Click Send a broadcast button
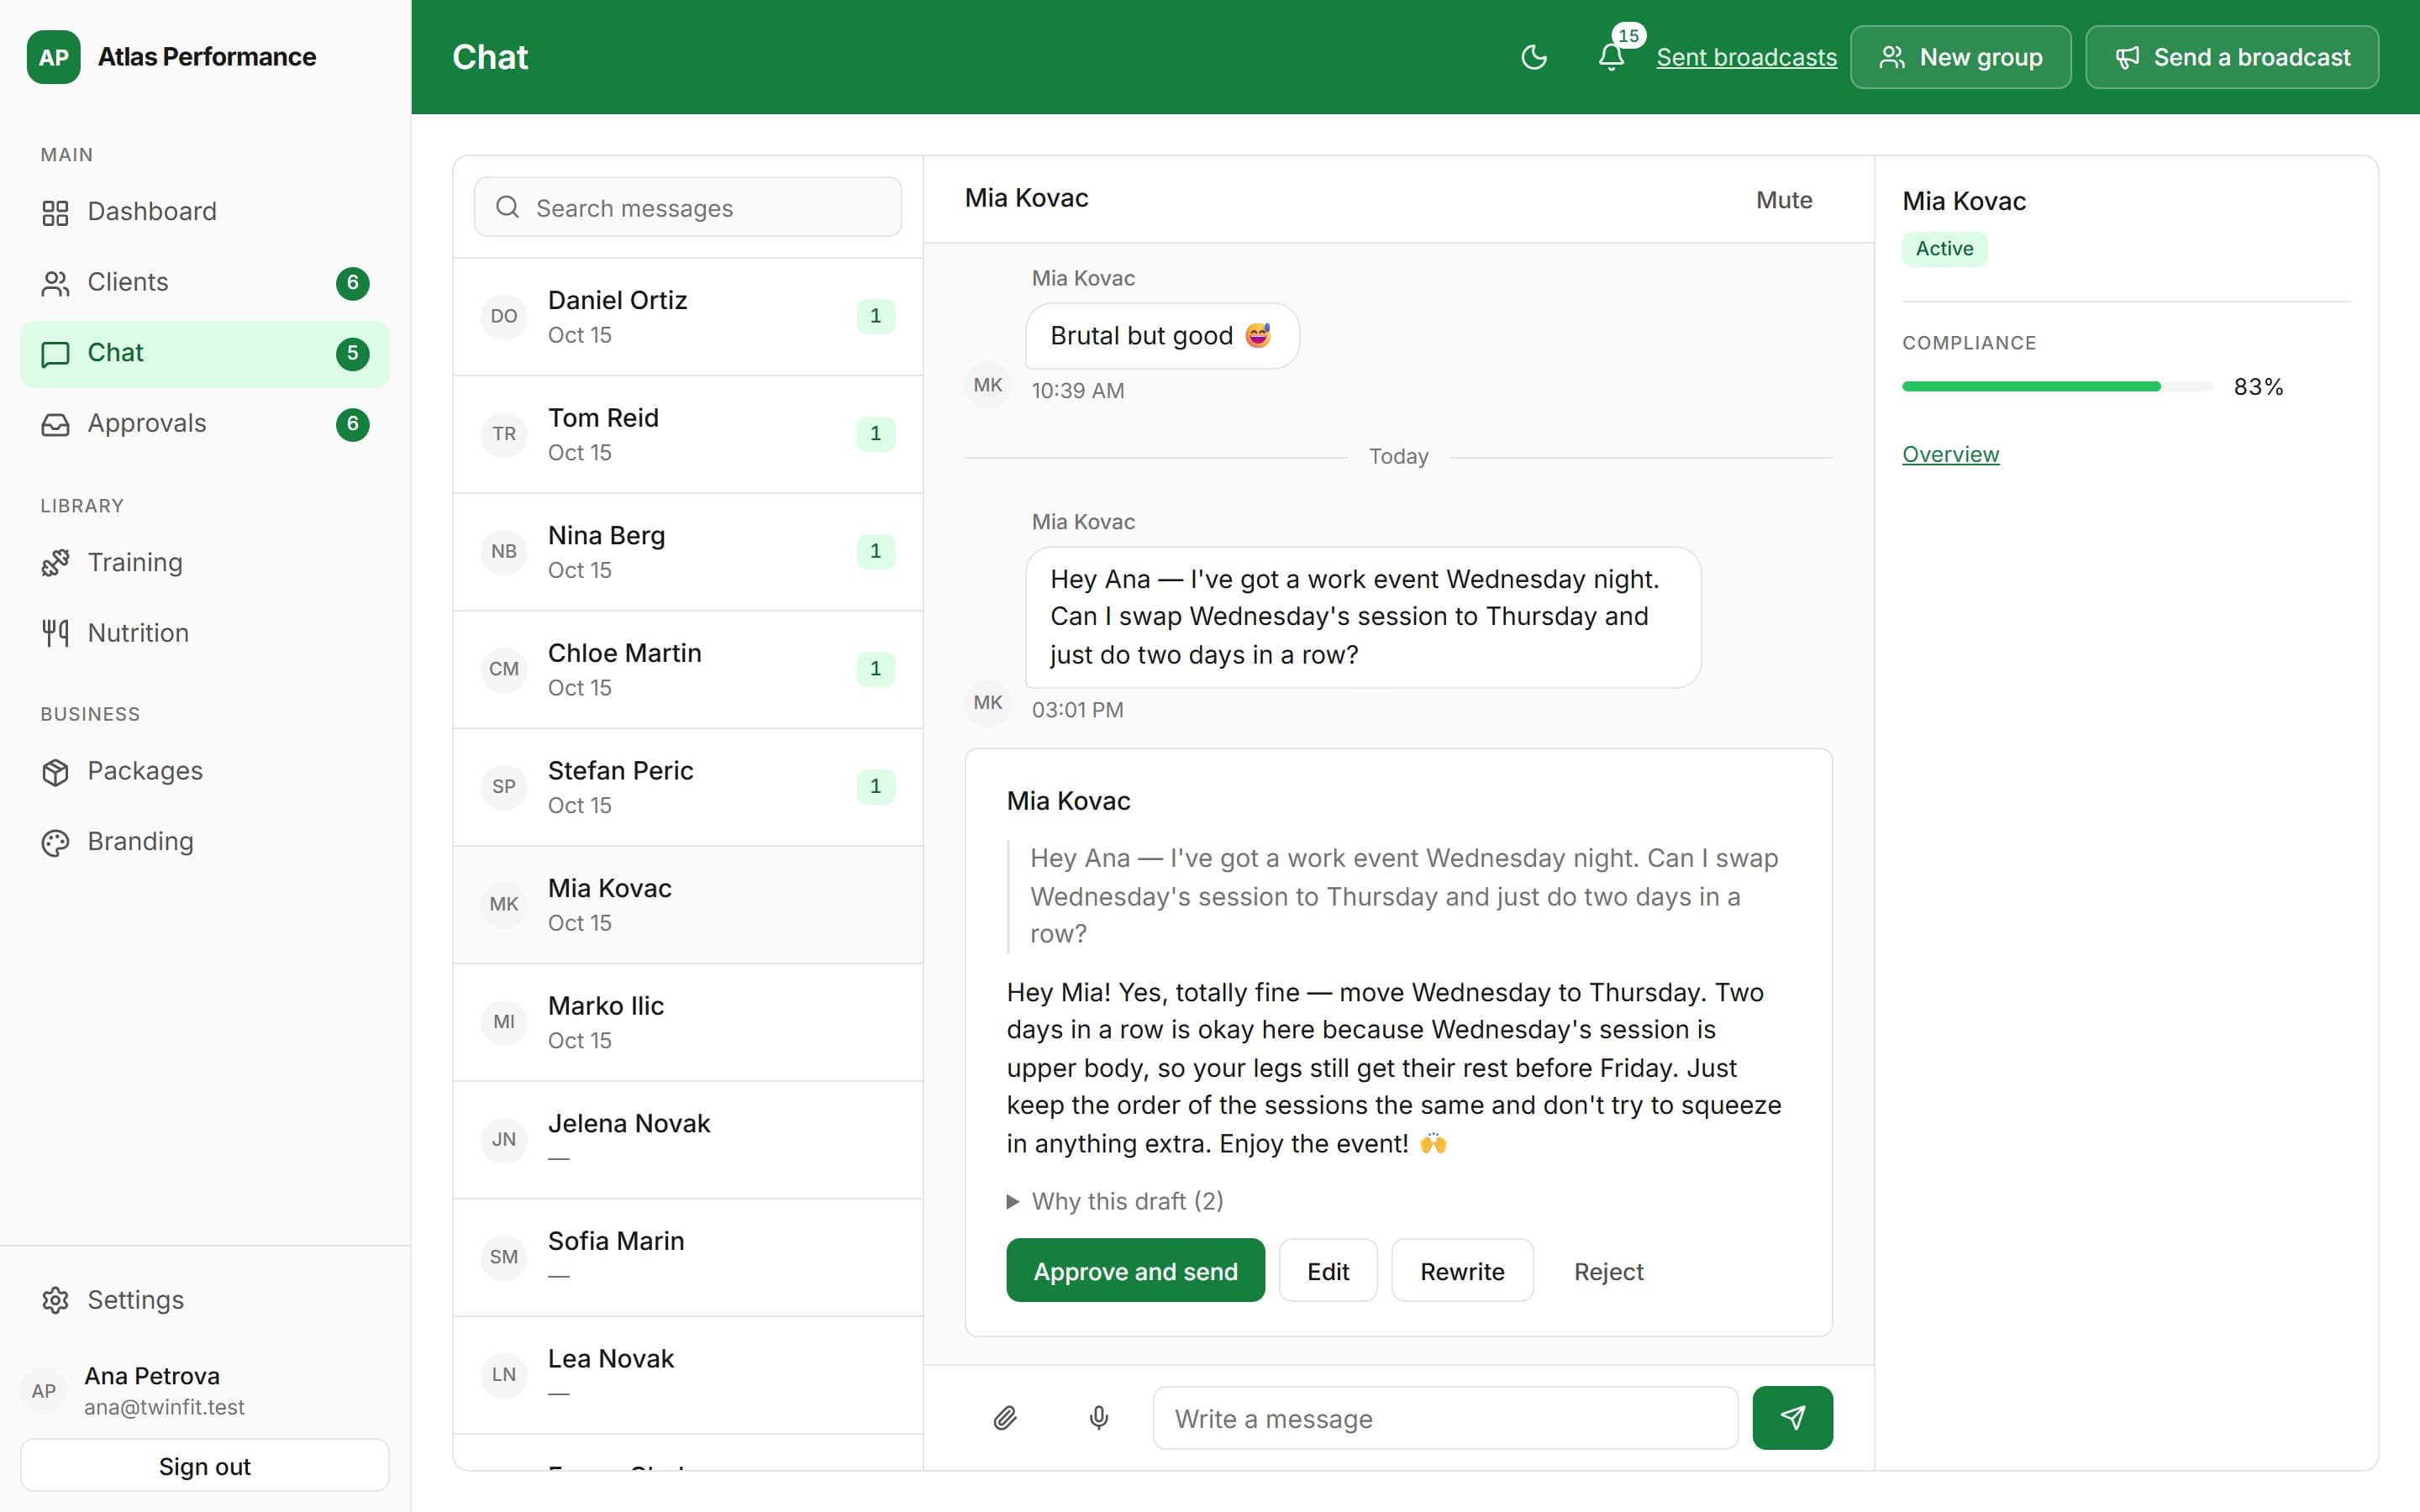Image resolution: width=2420 pixels, height=1512 pixels. pos(2231,57)
